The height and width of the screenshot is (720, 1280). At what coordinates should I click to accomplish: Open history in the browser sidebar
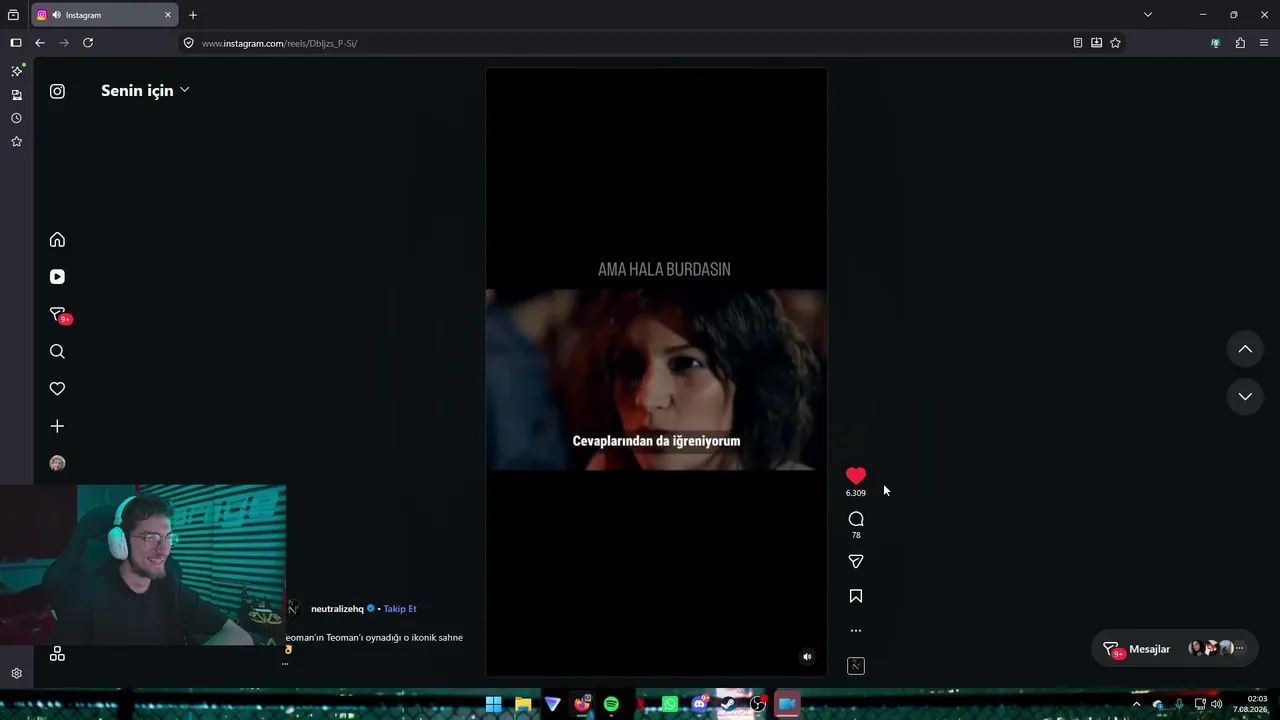point(16,118)
